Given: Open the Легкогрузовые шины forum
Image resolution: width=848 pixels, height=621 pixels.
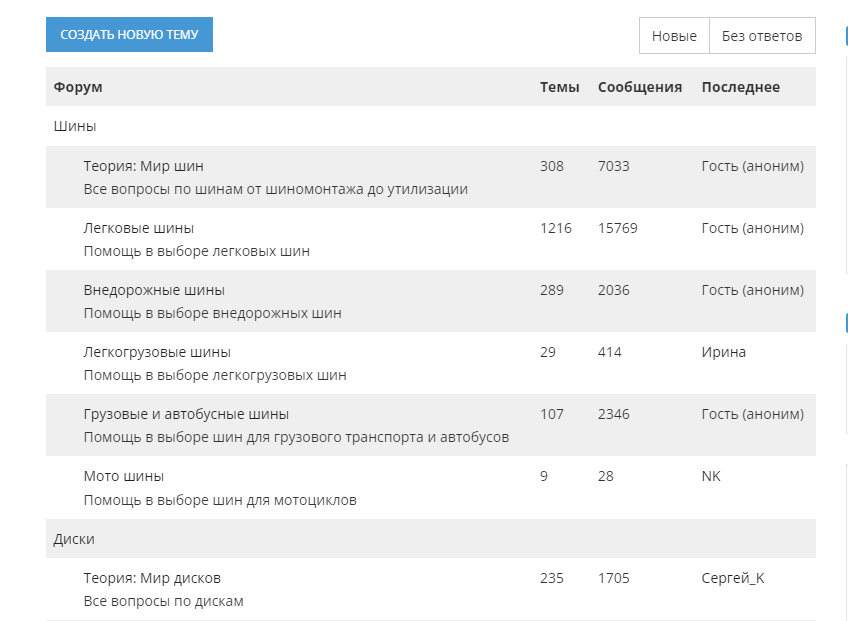Looking at the screenshot, I should pos(157,352).
